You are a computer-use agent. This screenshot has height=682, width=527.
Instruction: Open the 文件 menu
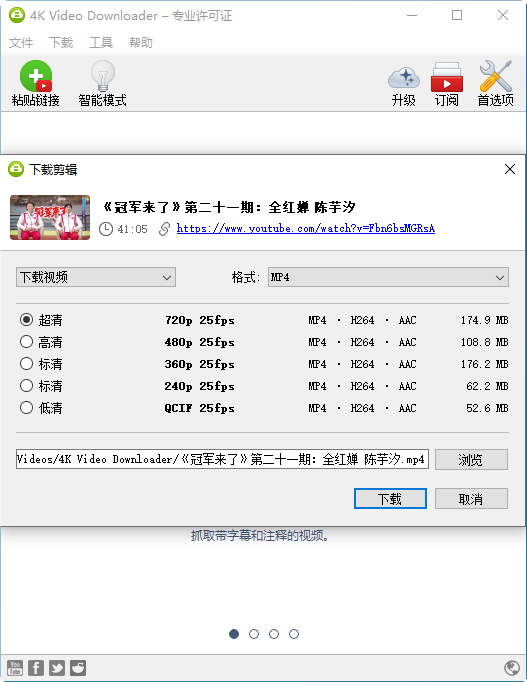pyautogui.click(x=21, y=43)
